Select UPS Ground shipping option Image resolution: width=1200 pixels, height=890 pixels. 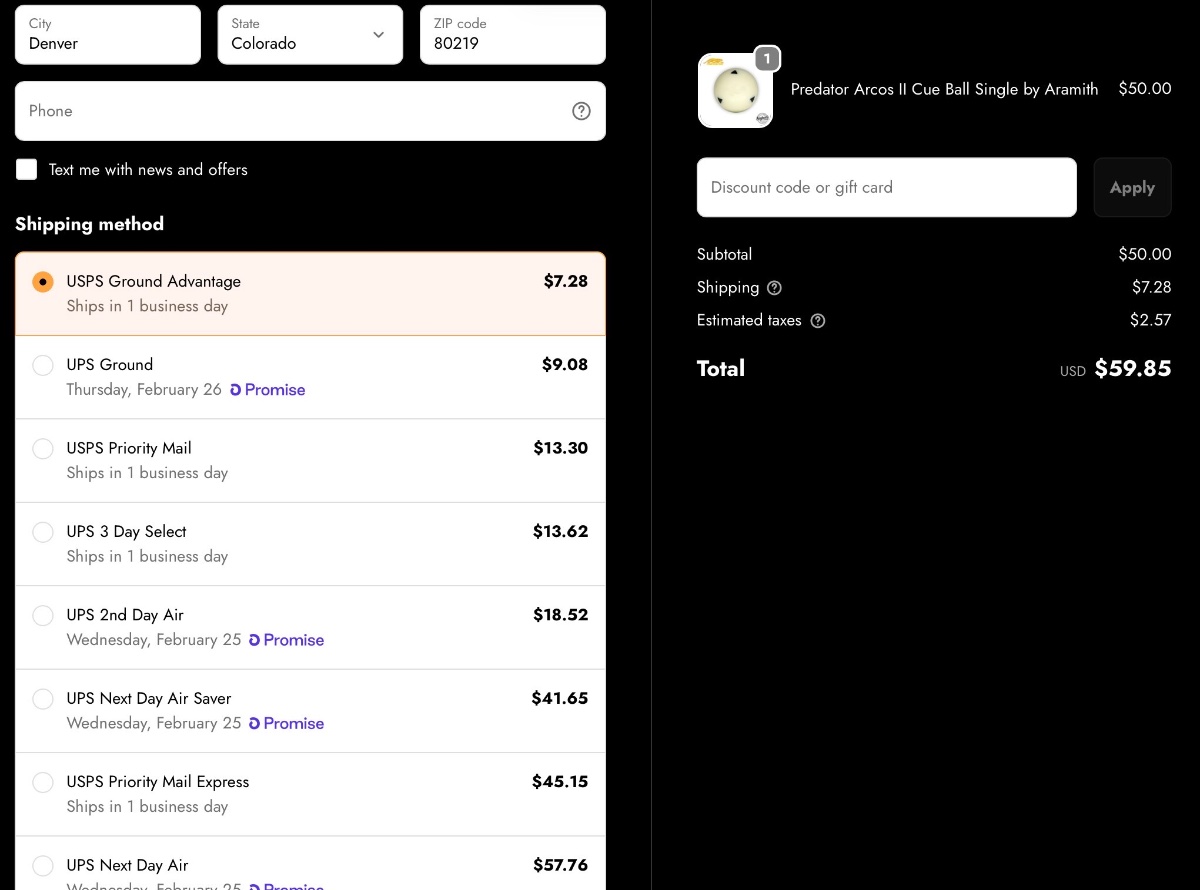[x=43, y=365]
